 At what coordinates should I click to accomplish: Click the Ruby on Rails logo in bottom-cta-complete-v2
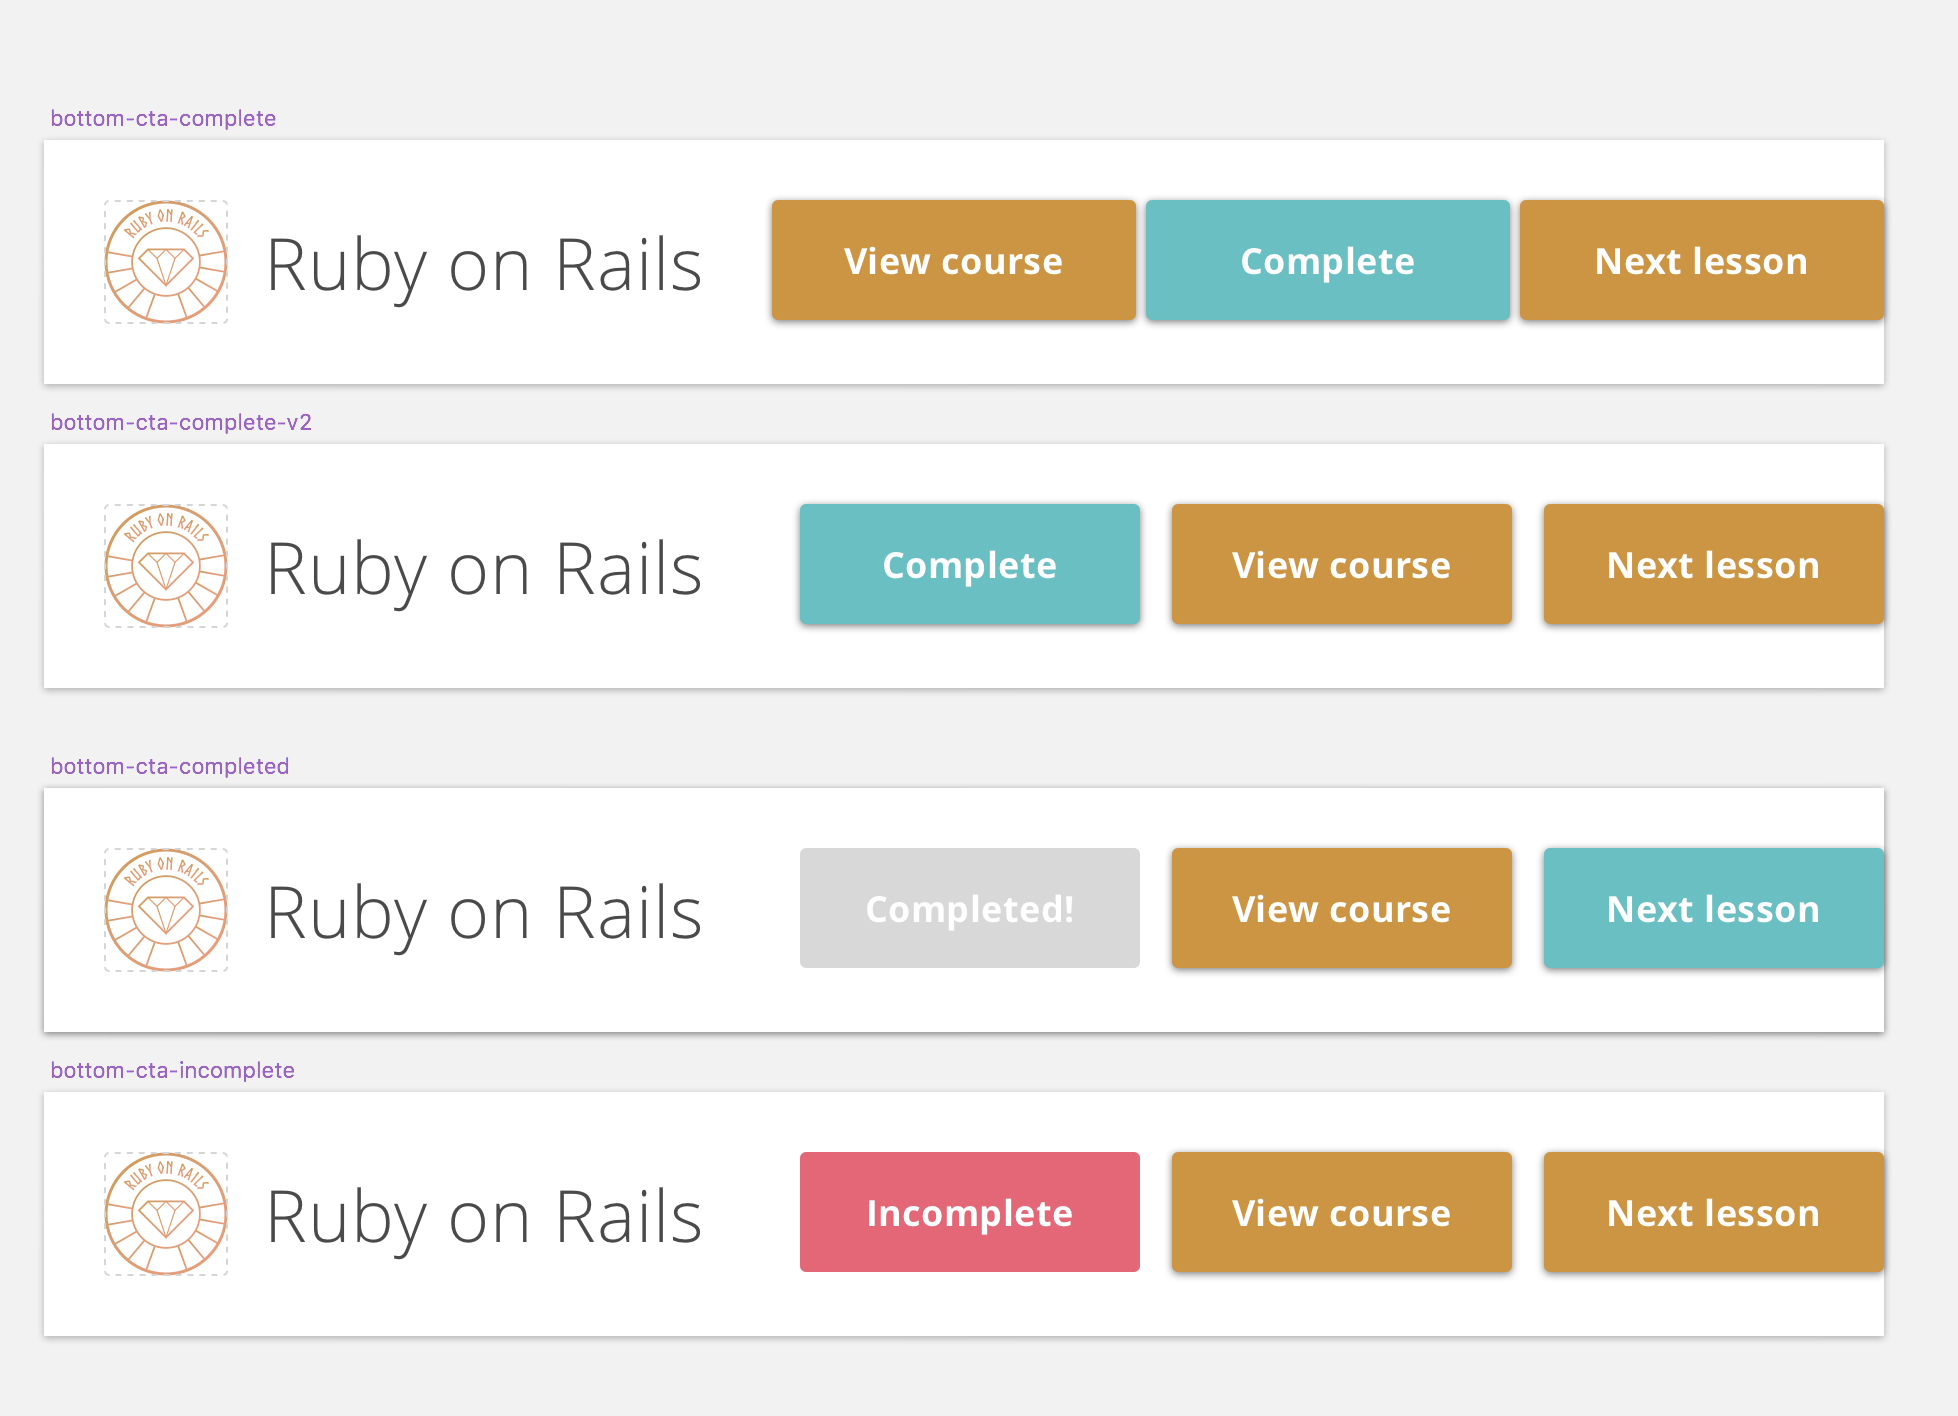[x=166, y=566]
